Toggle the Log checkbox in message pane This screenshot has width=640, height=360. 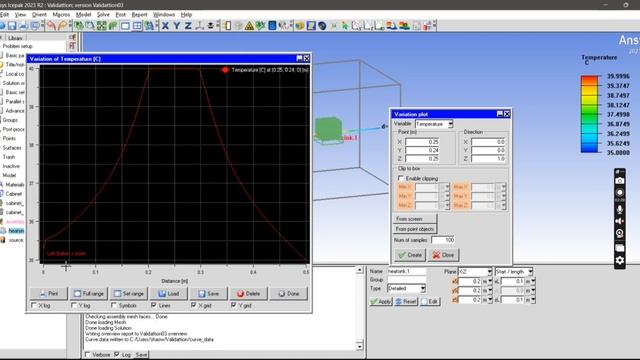(117, 354)
